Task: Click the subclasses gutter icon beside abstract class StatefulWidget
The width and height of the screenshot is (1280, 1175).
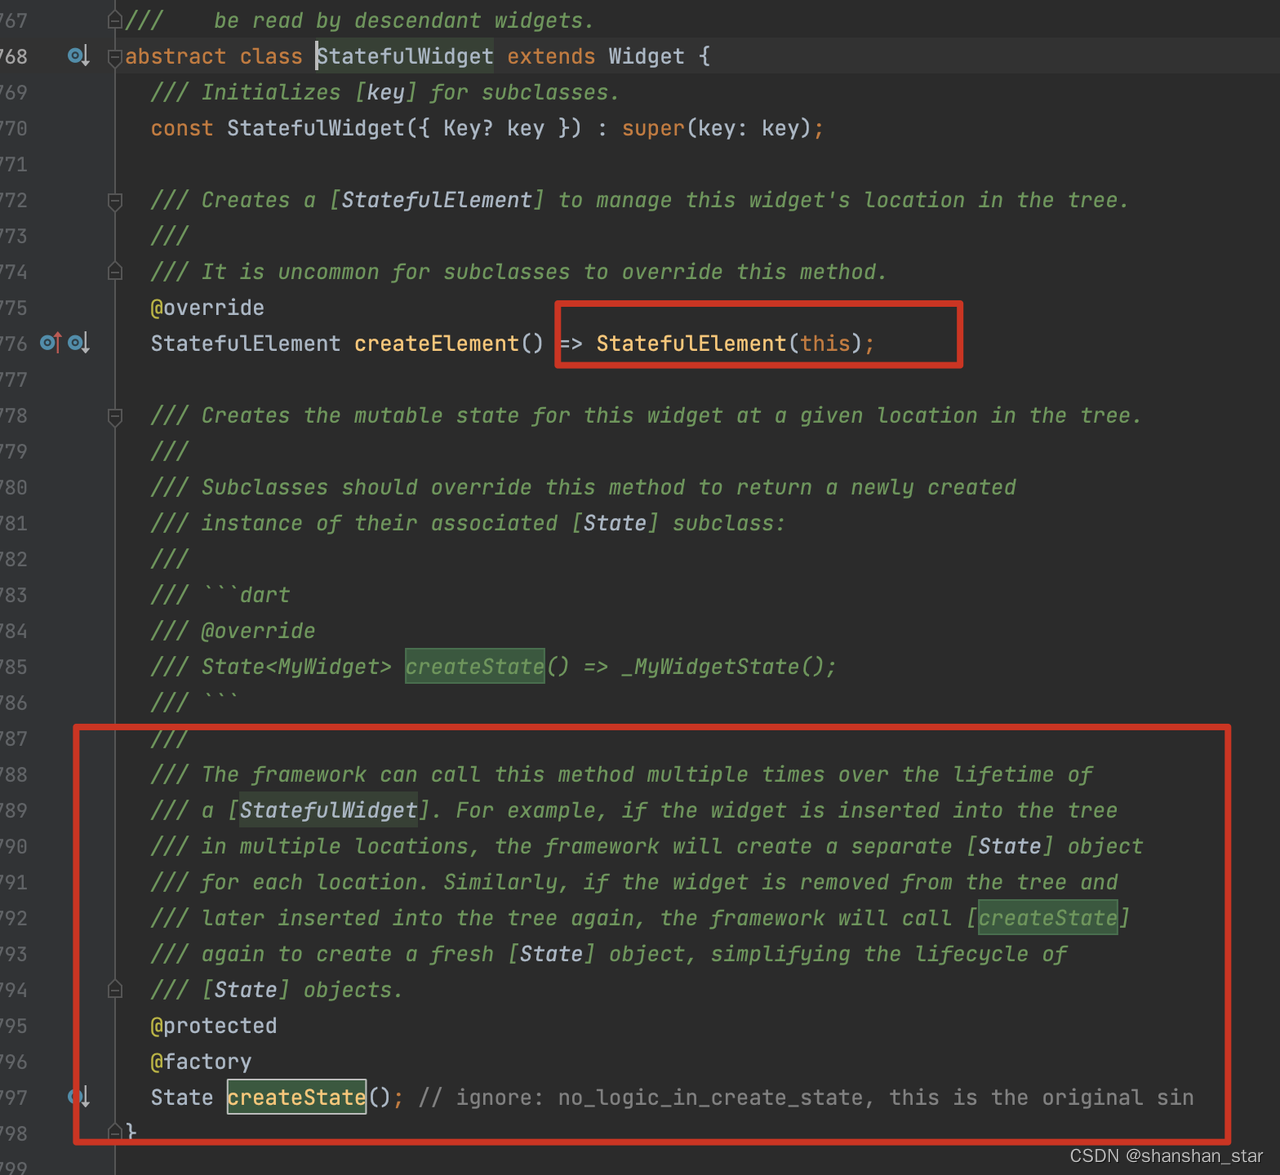Action: (x=79, y=56)
